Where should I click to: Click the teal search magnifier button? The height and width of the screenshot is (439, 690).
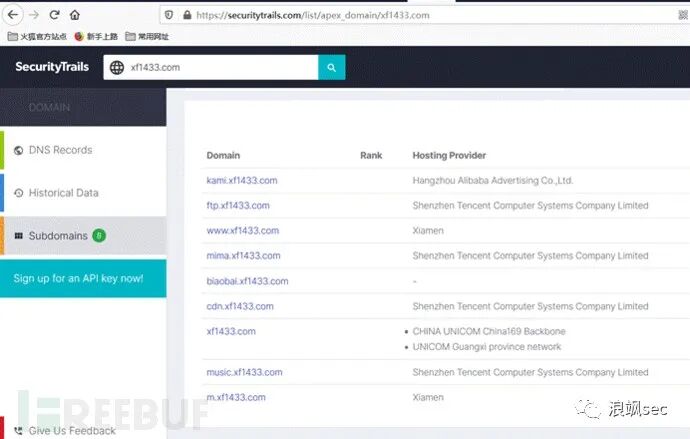click(332, 67)
